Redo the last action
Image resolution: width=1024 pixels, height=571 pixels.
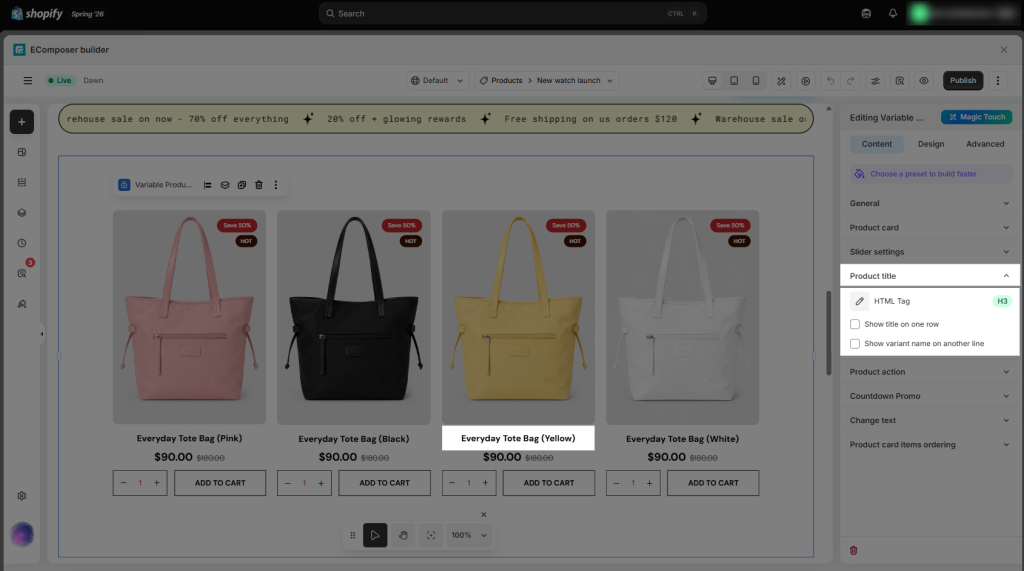[x=850, y=80]
